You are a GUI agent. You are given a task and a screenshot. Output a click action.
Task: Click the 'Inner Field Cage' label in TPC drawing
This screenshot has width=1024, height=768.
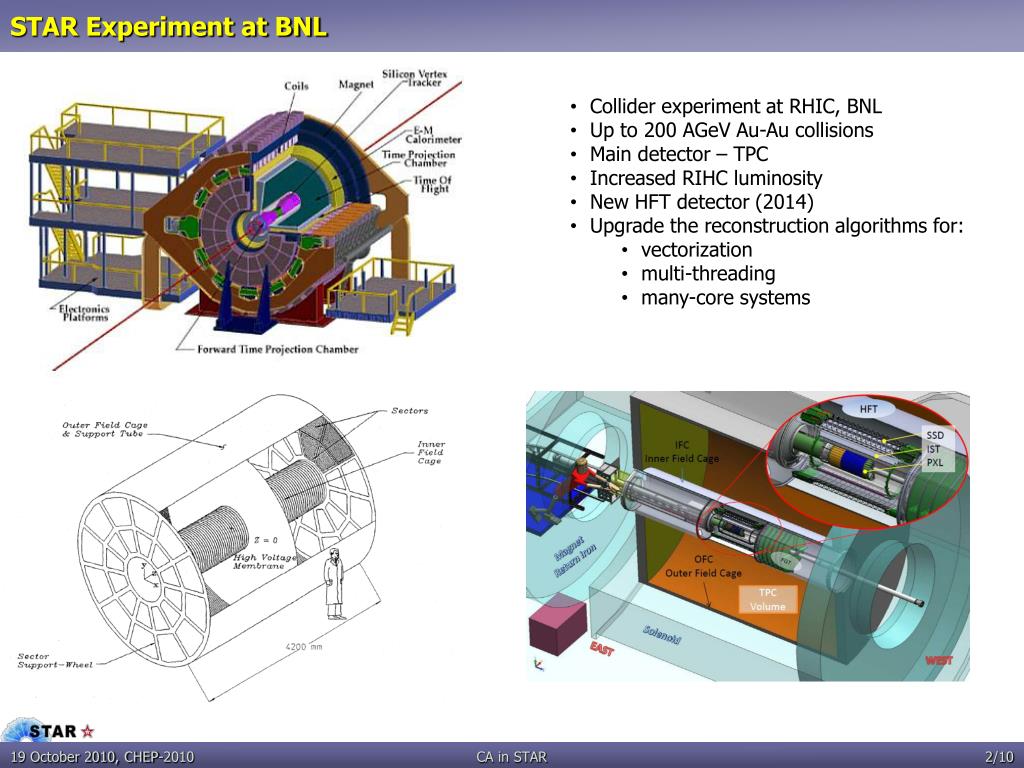tap(430, 452)
